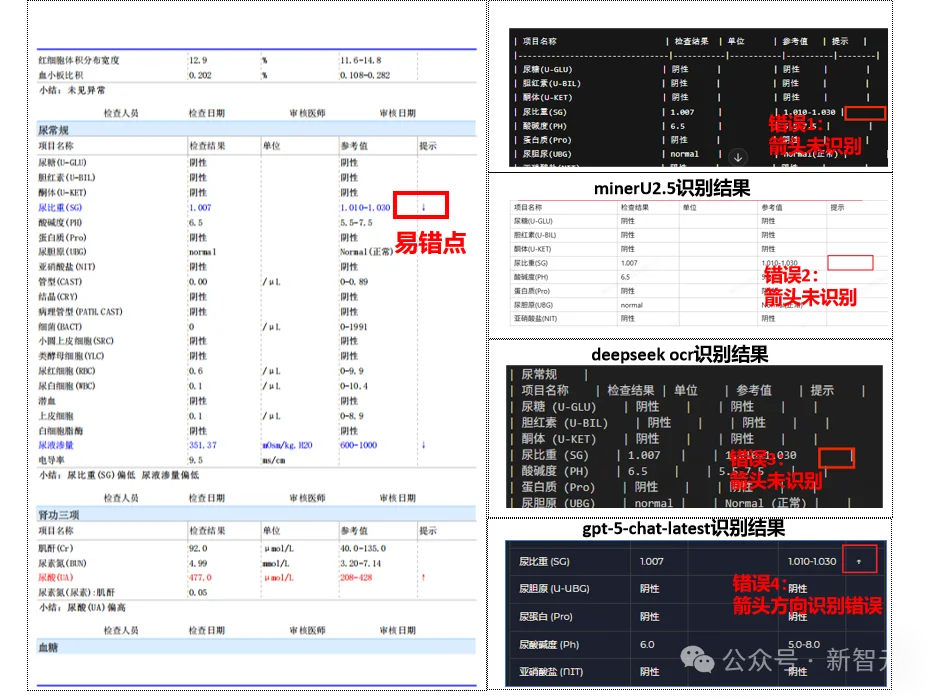The height and width of the screenshot is (697, 932).
Task: Select the 尿常规 section header in the report
Action: pyautogui.click(x=54, y=130)
